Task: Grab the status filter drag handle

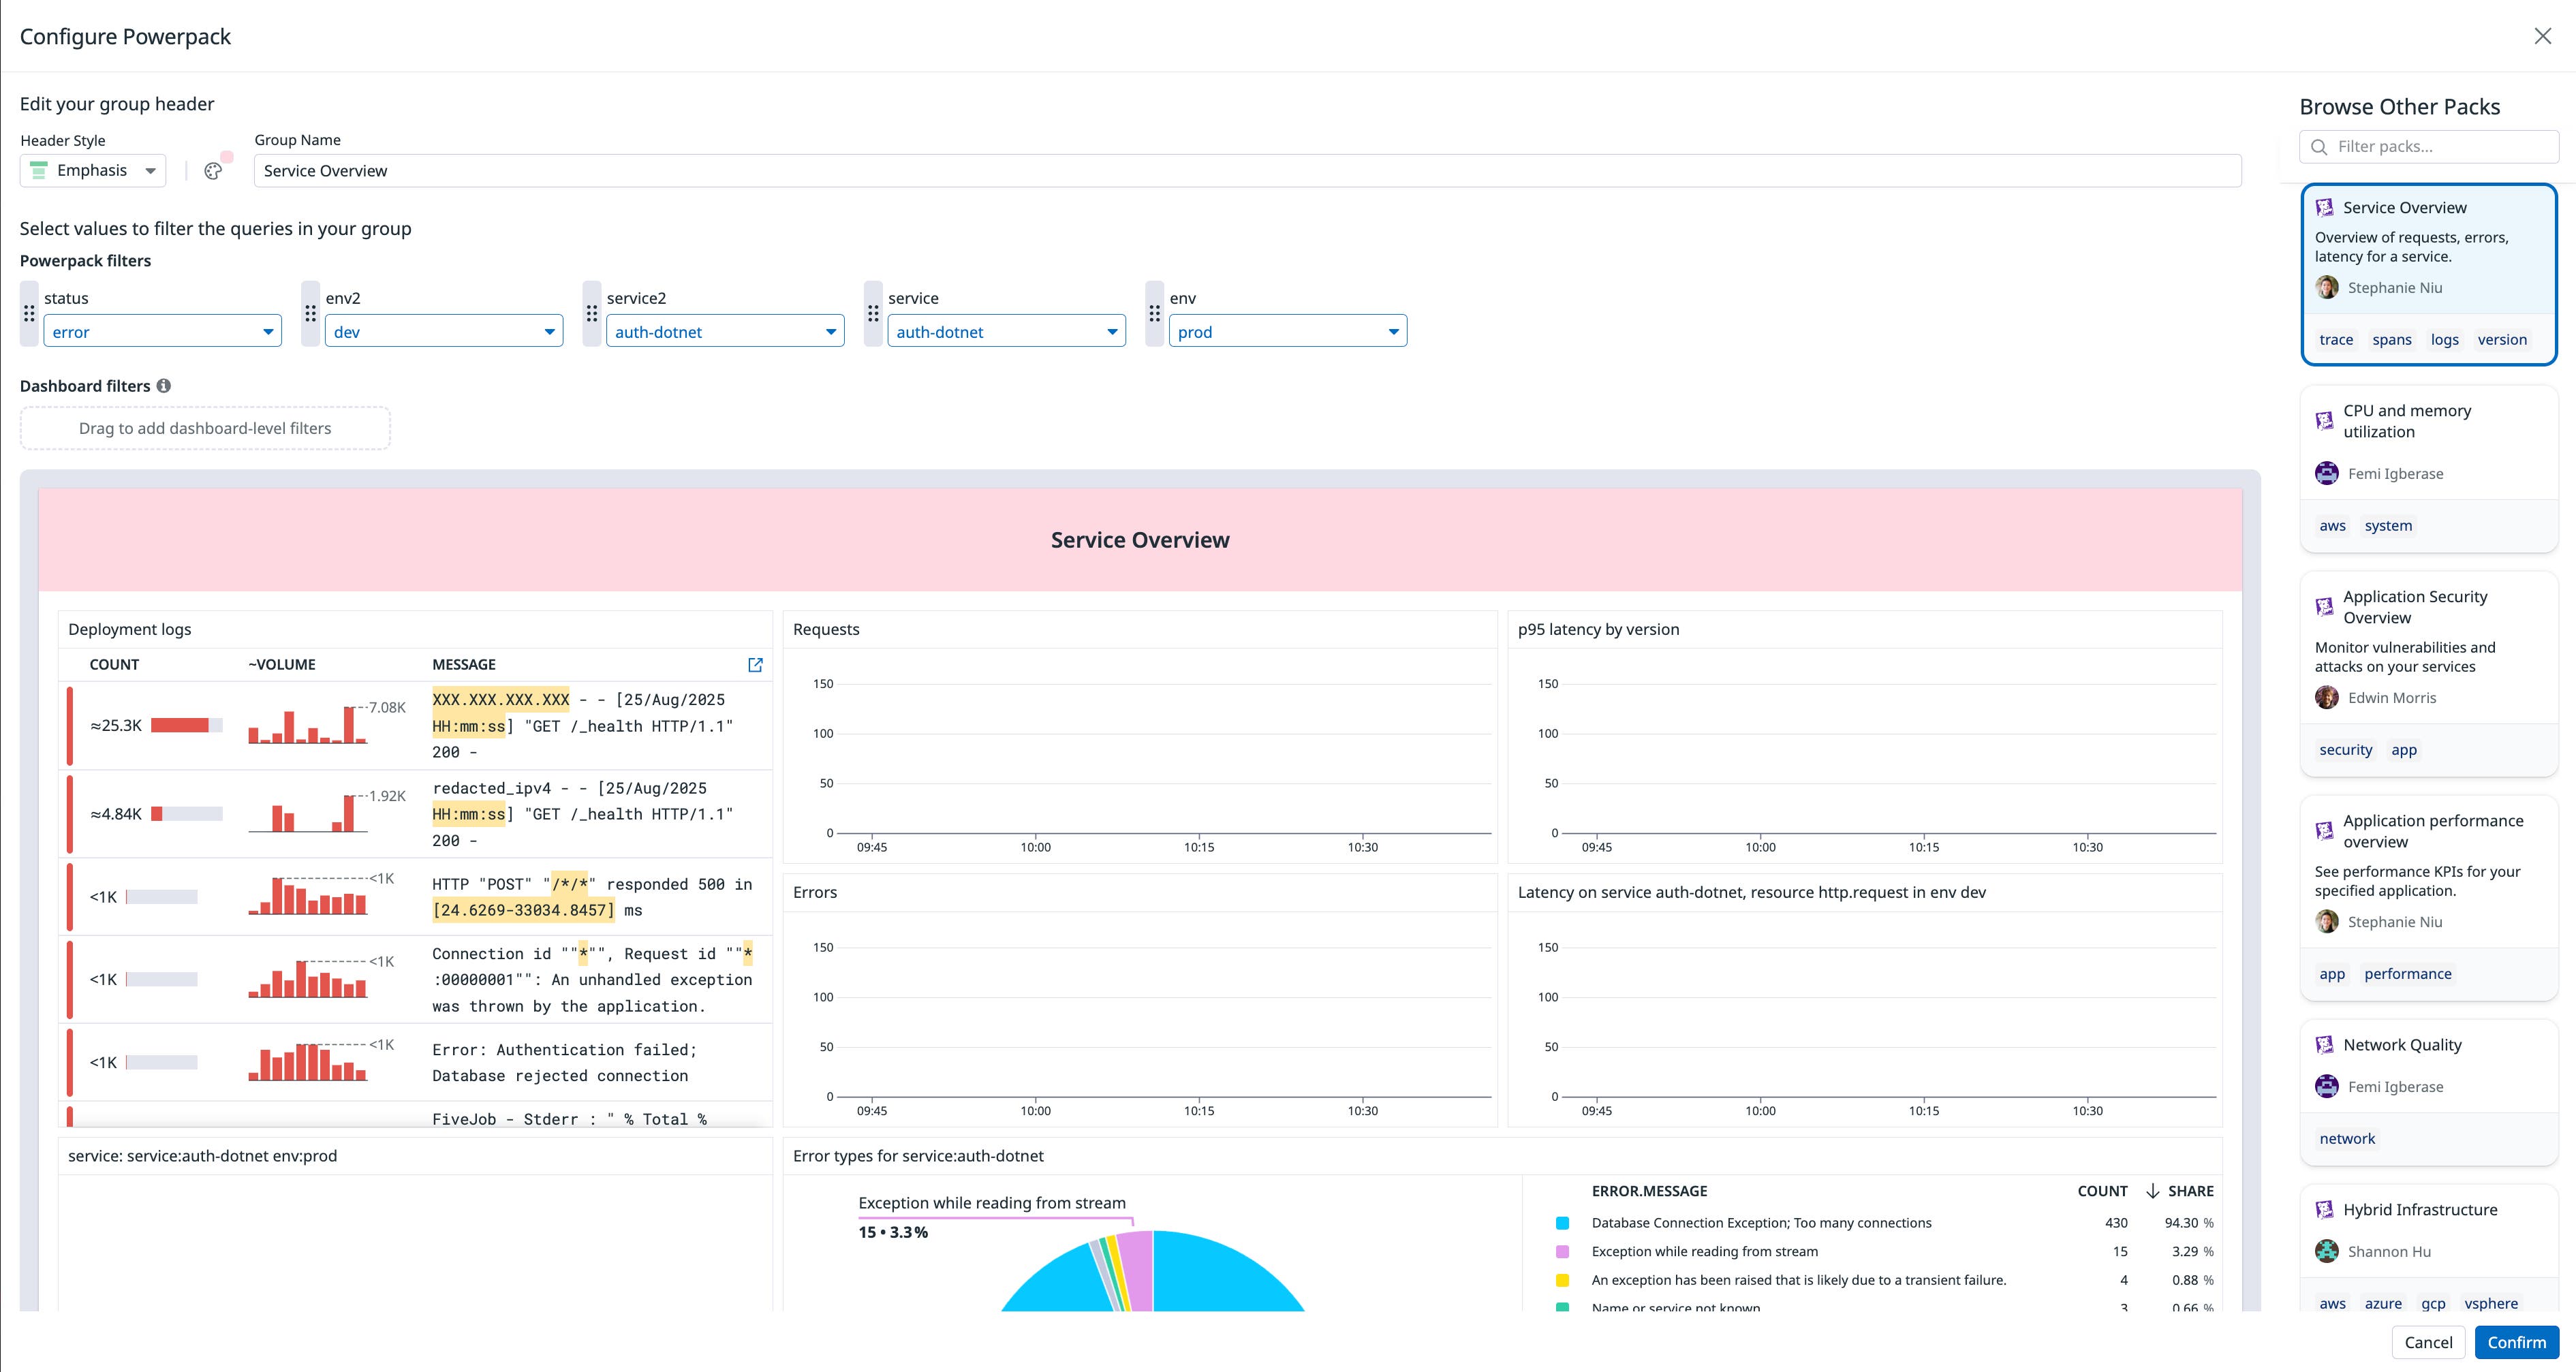Action: click(29, 314)
